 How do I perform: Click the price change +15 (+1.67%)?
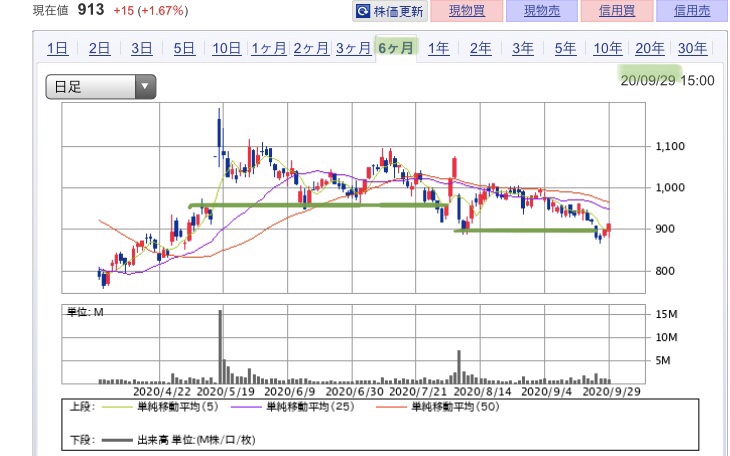point(151,10)
